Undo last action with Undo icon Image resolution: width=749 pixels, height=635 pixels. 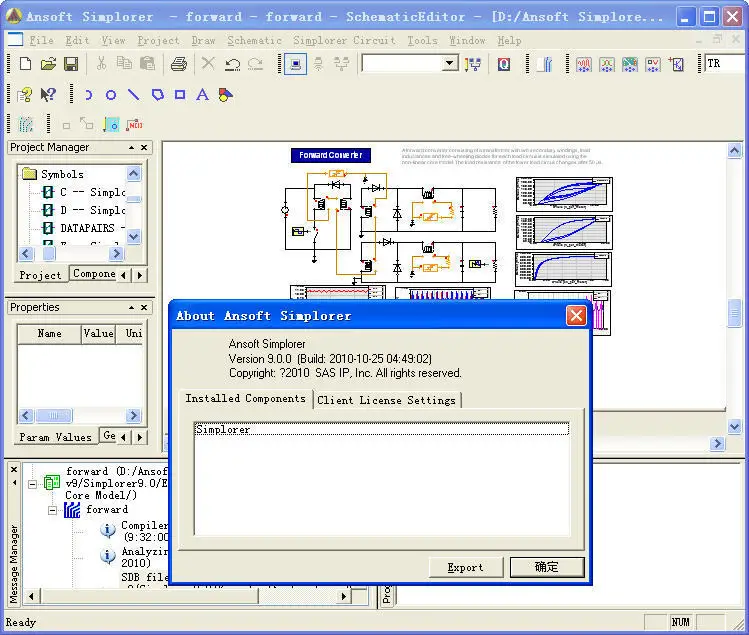coord(232,64)
